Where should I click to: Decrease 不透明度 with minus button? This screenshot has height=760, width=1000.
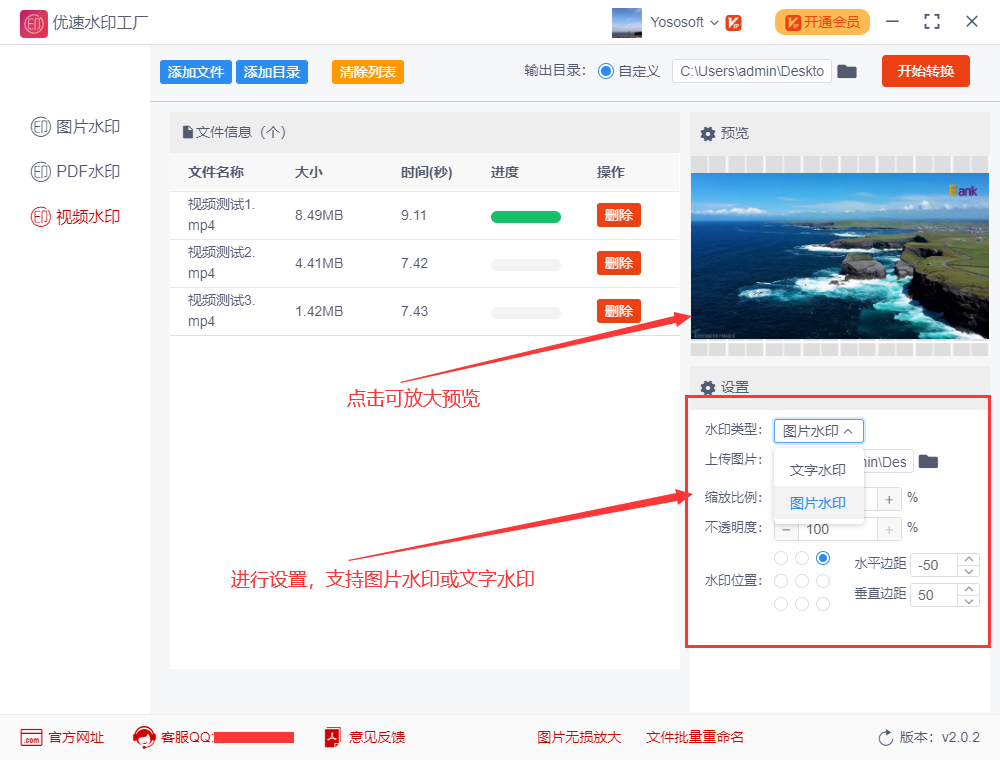pos(786,530)
